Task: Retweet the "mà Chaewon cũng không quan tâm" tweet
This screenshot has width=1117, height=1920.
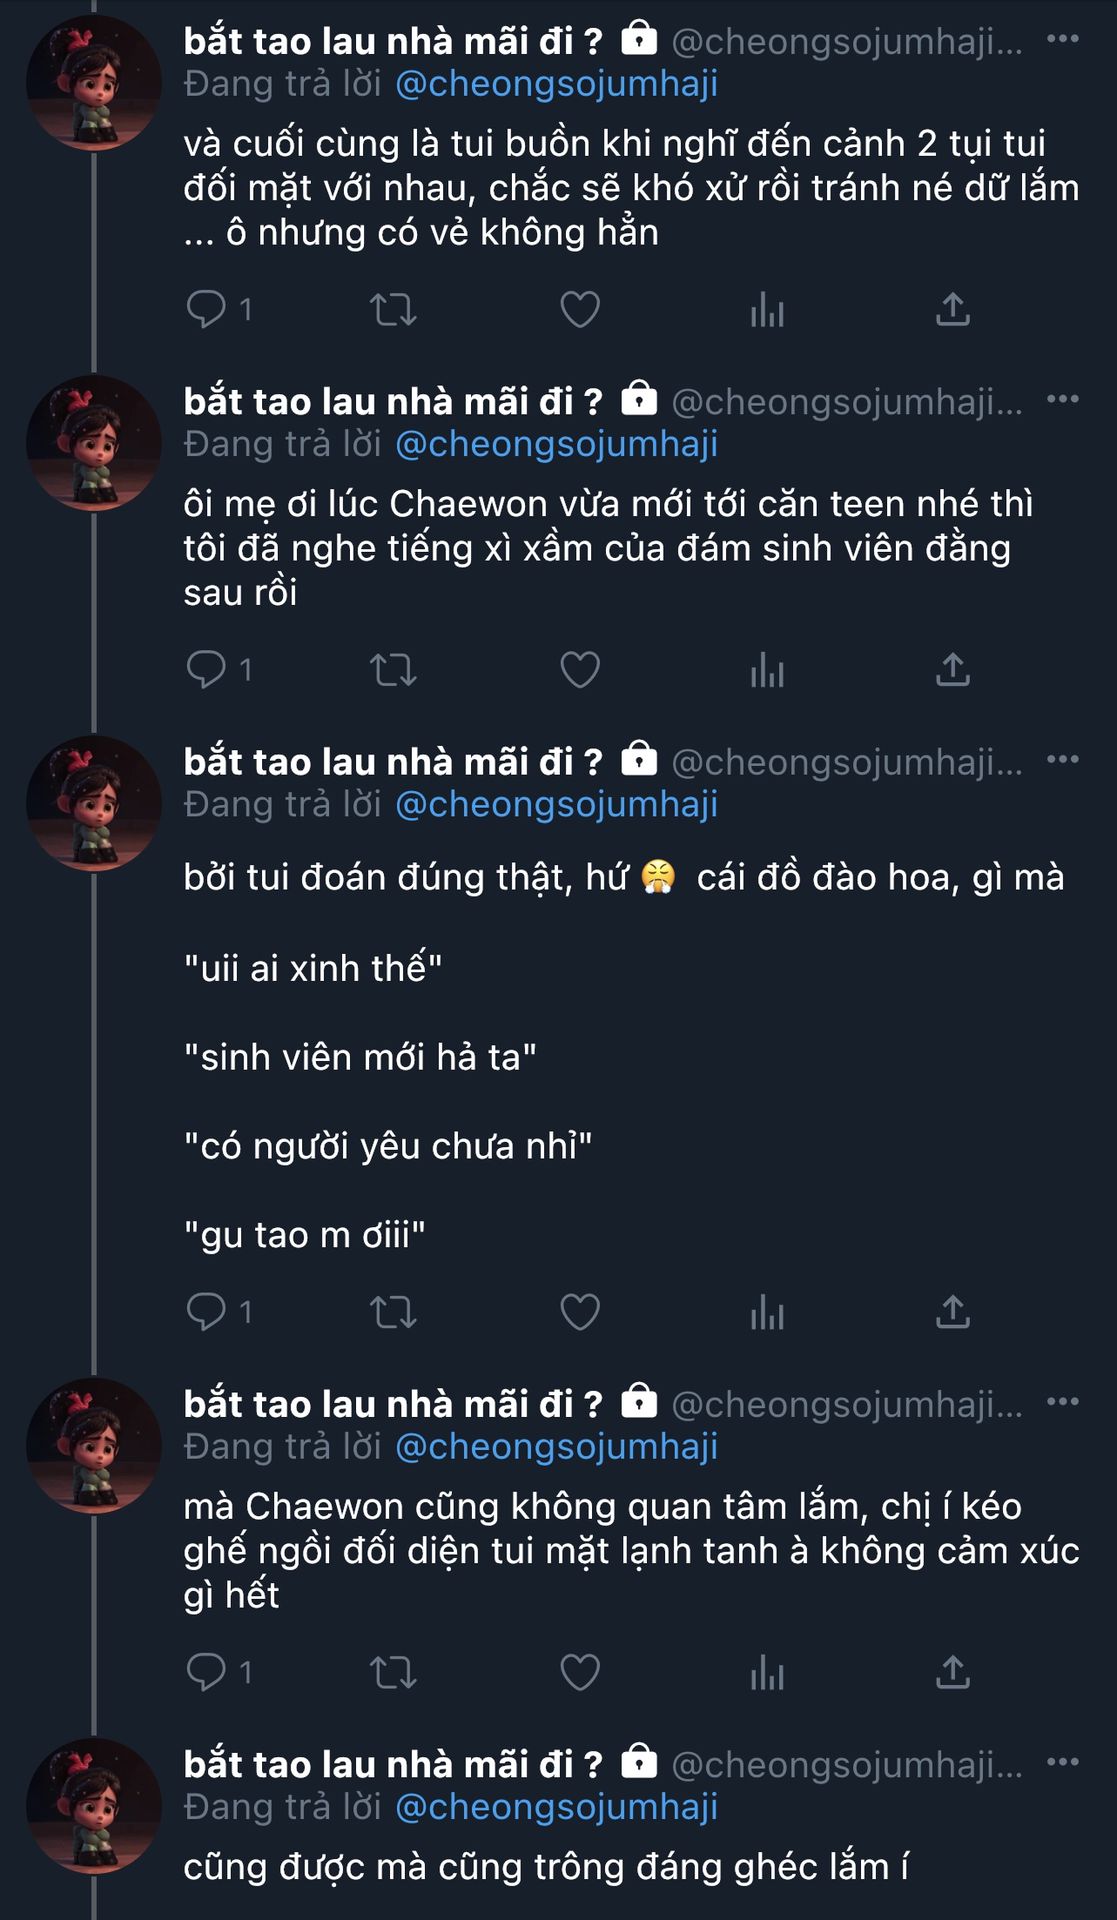Action: (x=393, y=1672)
